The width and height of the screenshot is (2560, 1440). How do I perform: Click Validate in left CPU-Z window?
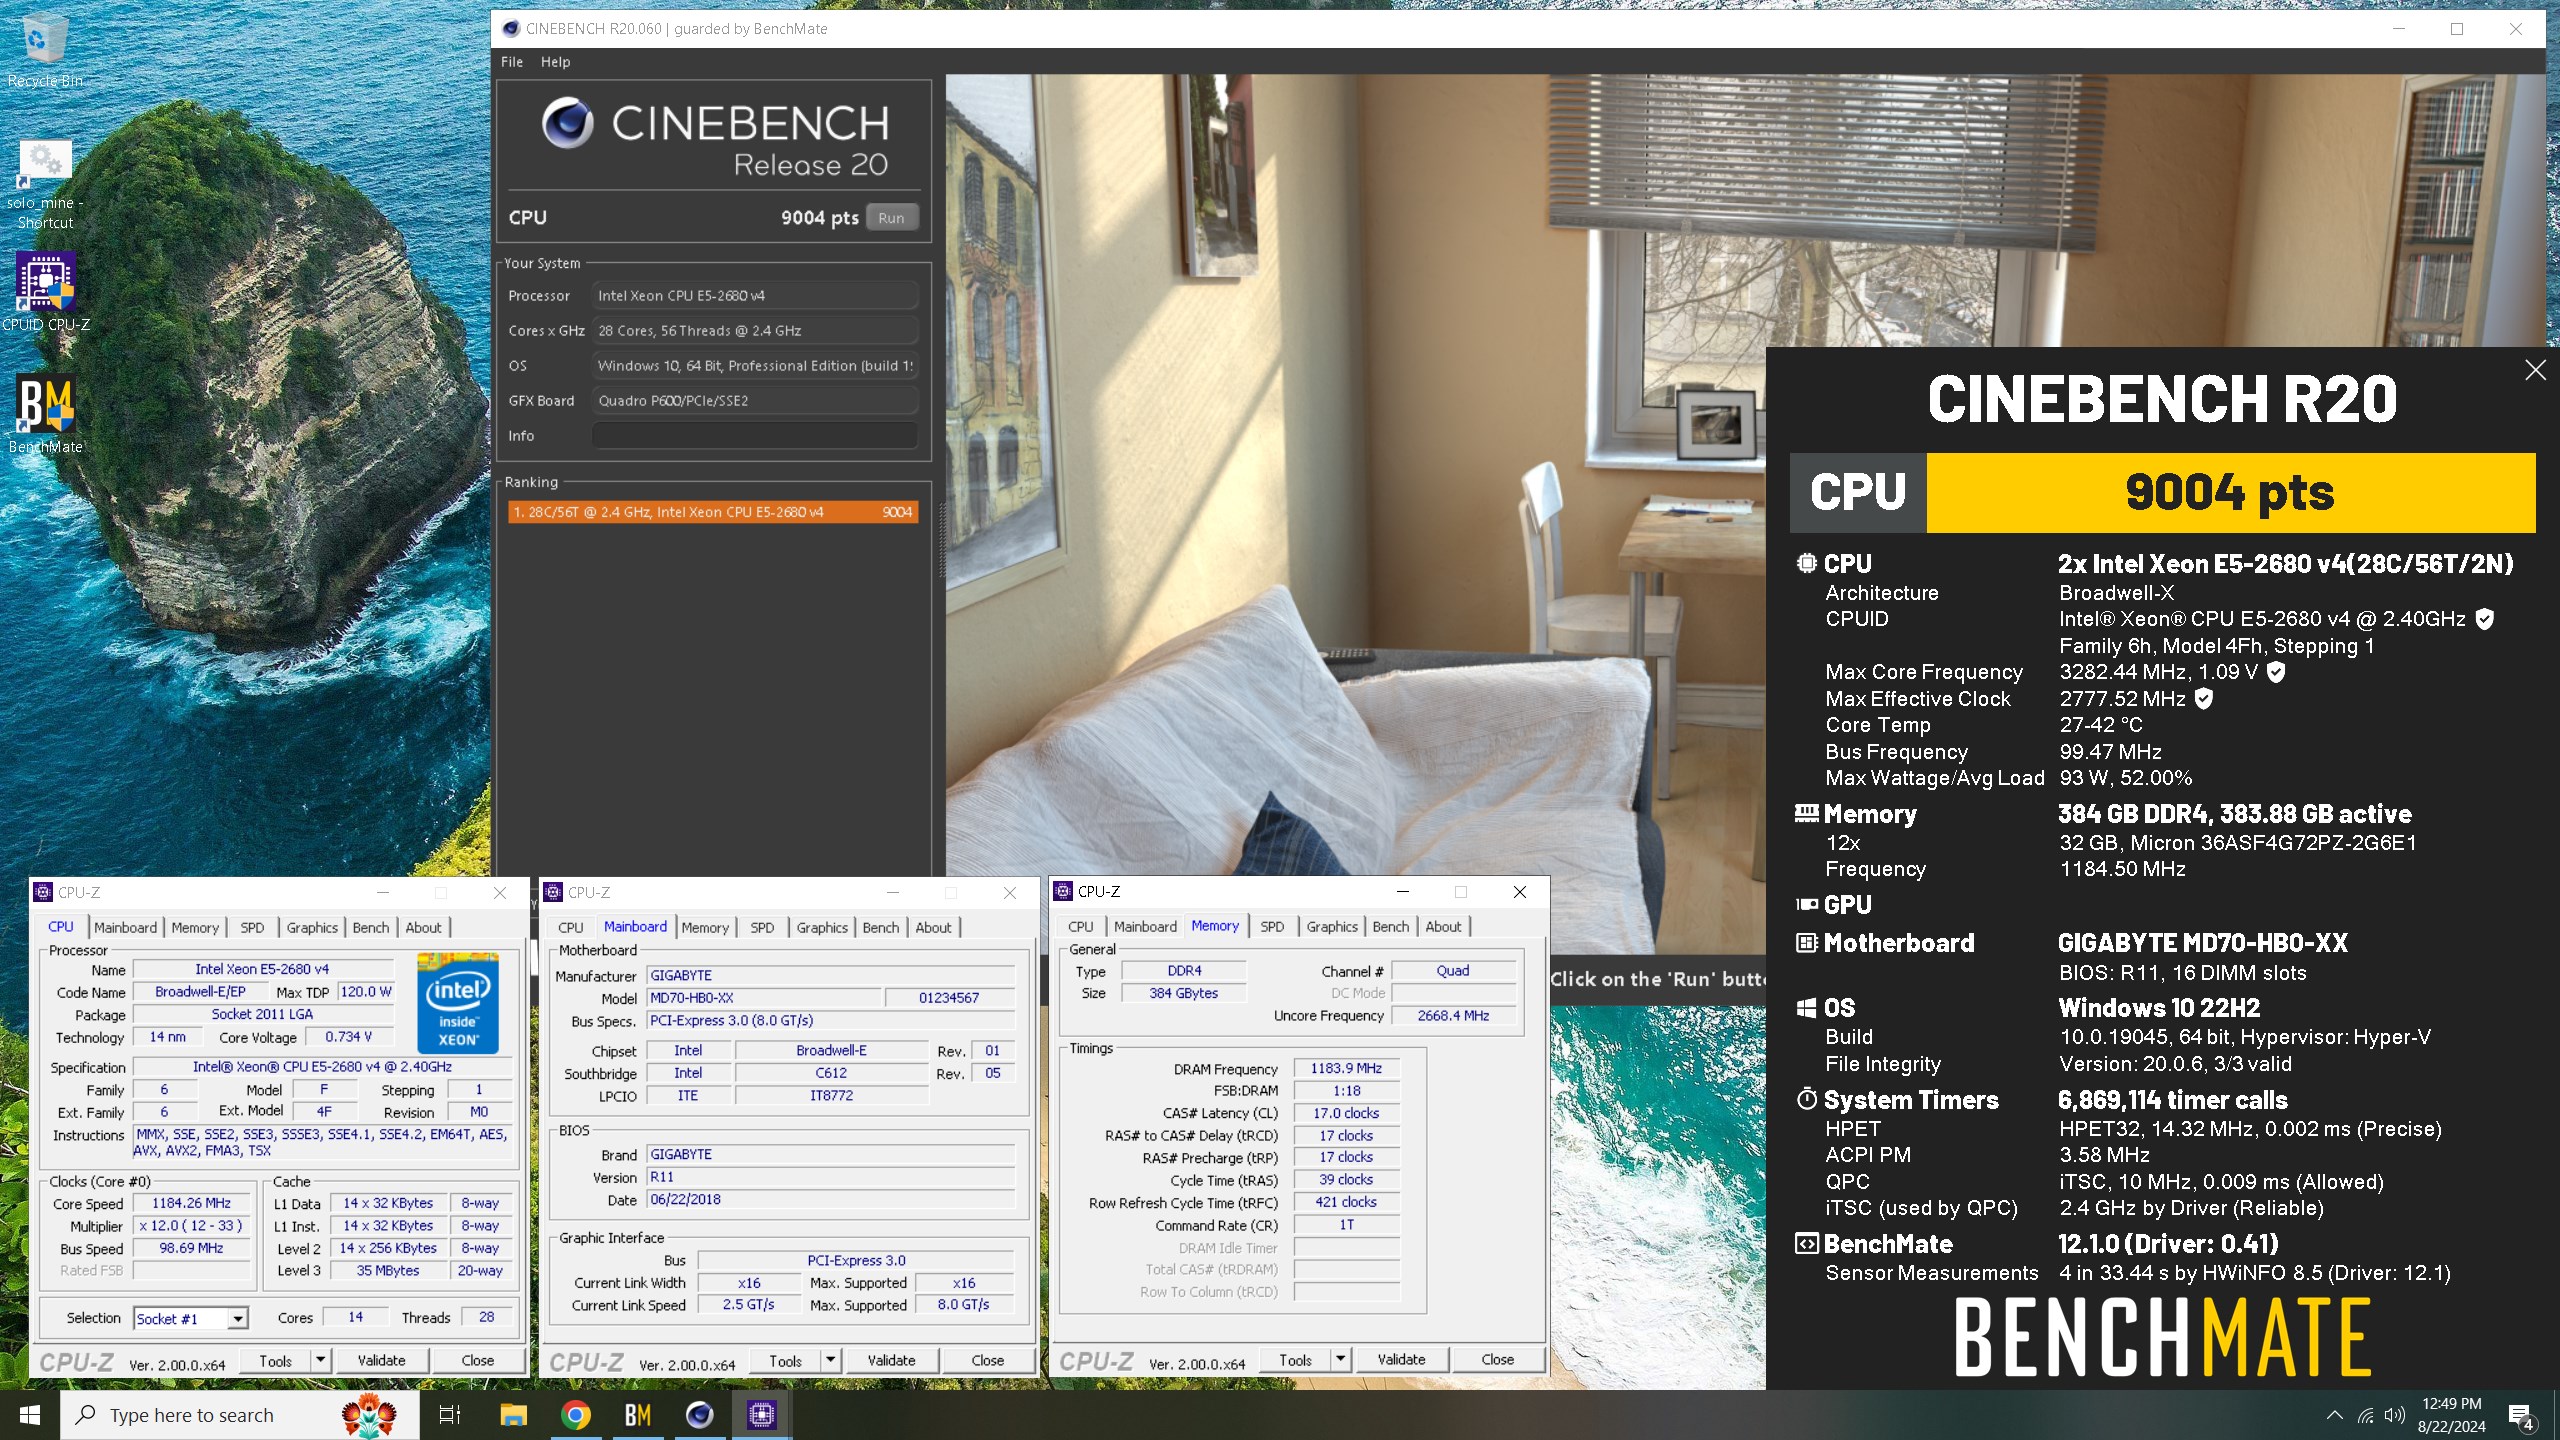[x=382, y=1361]
